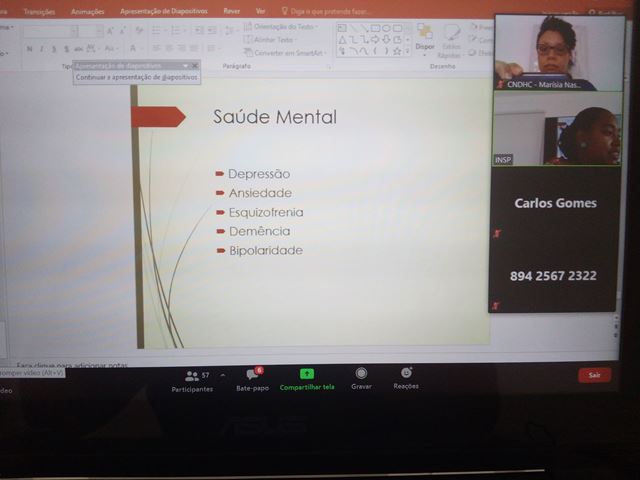This screenshot has height=480, width=640.
Task: Click the green Compartilhar tela icon
Action: coord(307,374)
